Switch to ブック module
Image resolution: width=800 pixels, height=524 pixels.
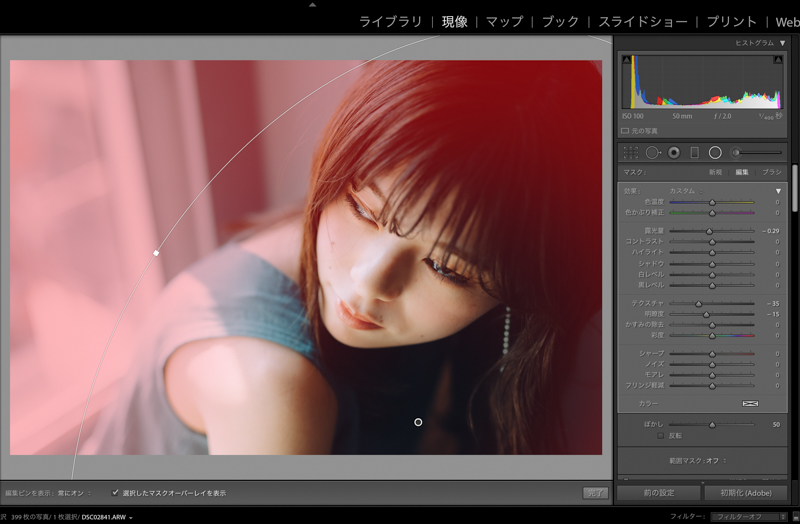[560, 22]
